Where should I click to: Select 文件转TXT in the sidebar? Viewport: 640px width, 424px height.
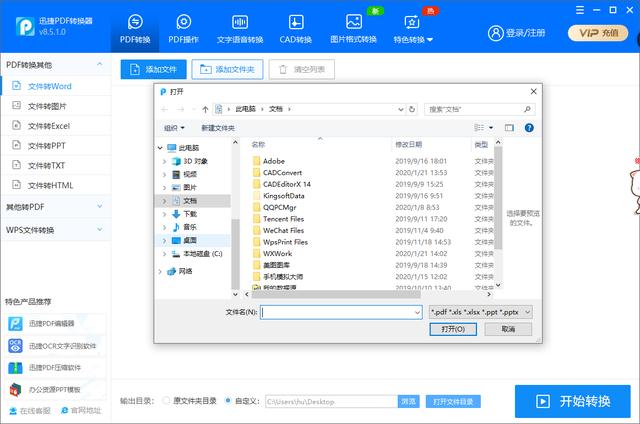pyautogui.click(x=56, y=165)
